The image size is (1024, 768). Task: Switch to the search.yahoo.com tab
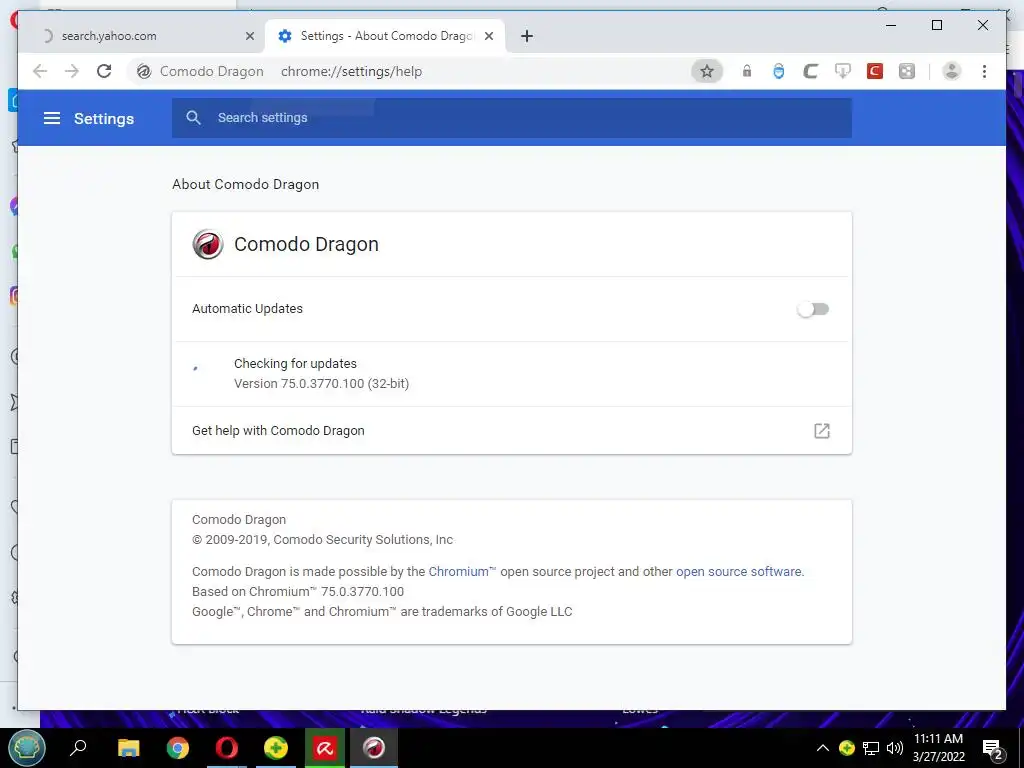[142, 36]
